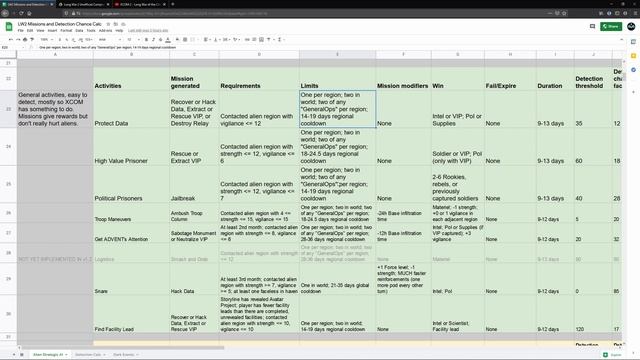Switch to the Detection Calc sheet tab

tap(90, 355)
